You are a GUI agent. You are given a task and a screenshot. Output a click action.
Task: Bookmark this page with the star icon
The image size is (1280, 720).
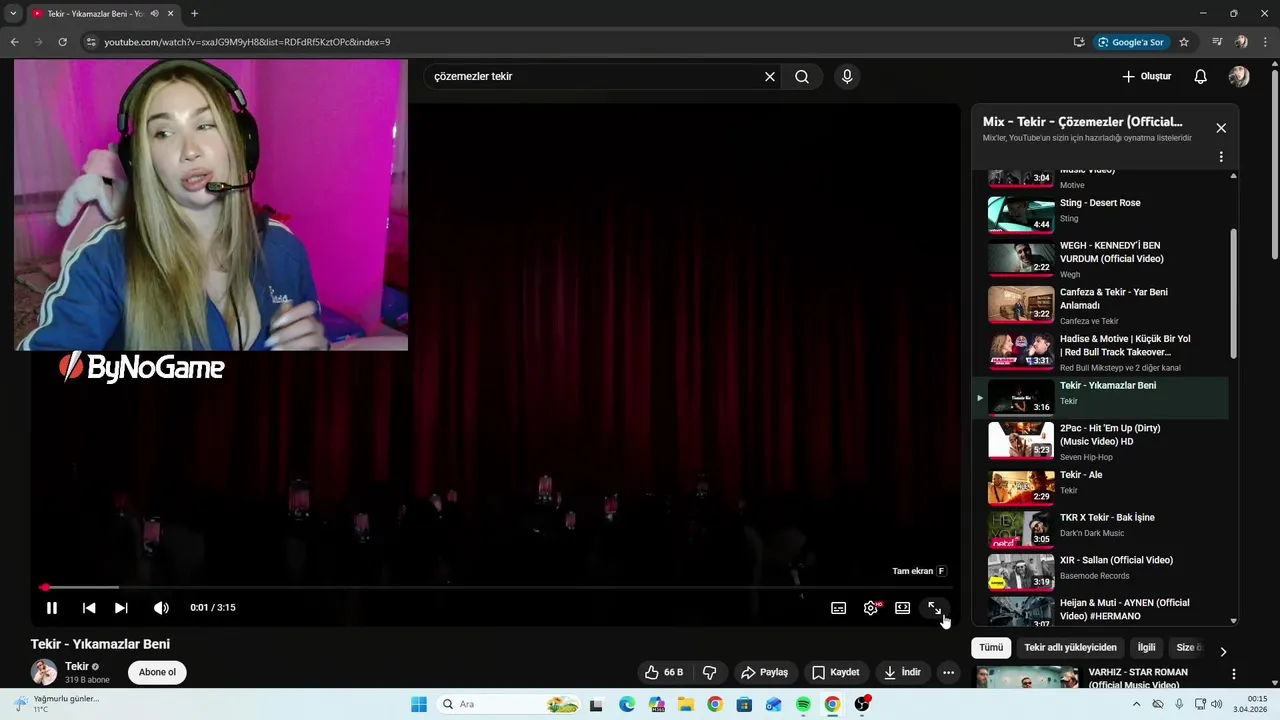pos(1184,42)
